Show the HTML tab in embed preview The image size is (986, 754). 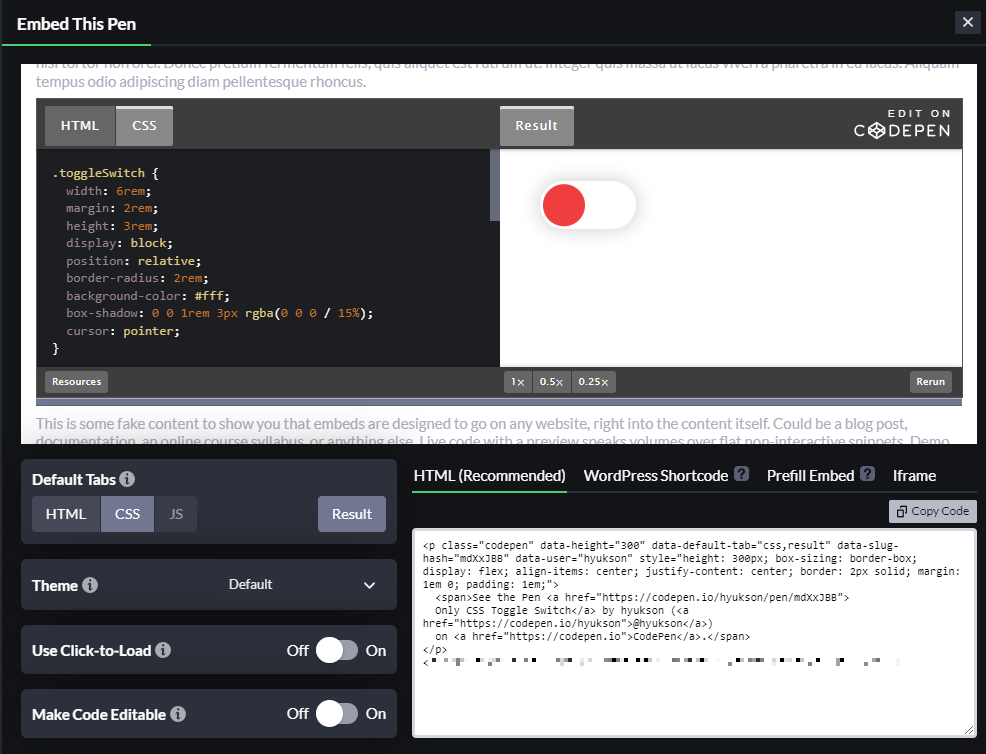pos(80,126)
